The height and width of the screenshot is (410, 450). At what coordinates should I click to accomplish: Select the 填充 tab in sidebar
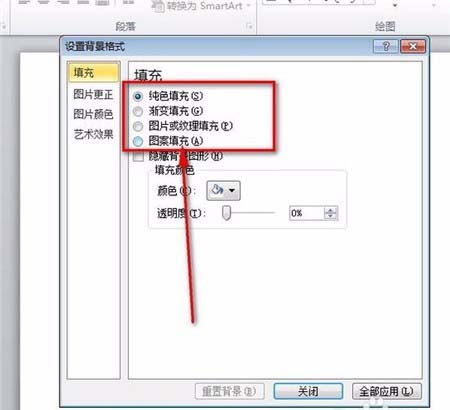click(x=93, y=72)
